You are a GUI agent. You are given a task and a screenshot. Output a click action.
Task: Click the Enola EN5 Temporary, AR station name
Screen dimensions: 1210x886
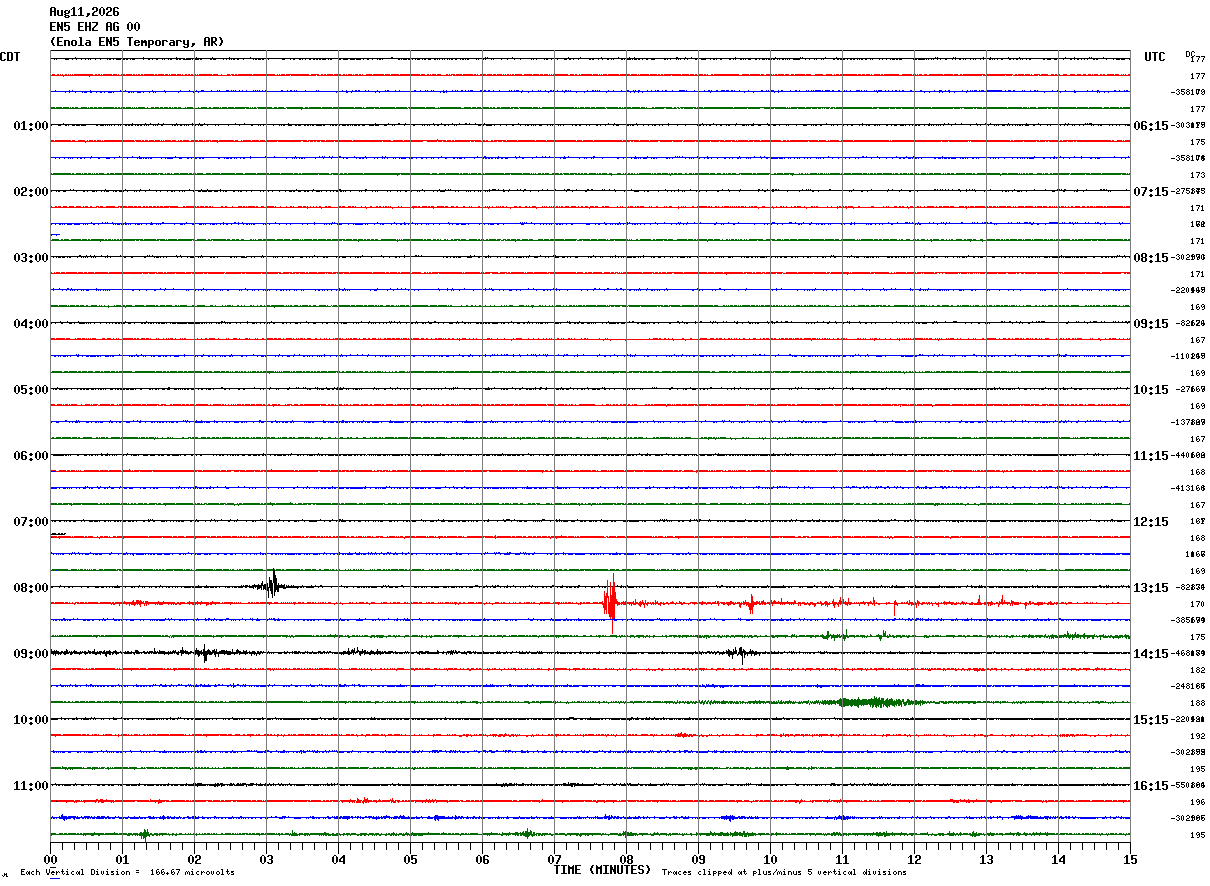137,42
